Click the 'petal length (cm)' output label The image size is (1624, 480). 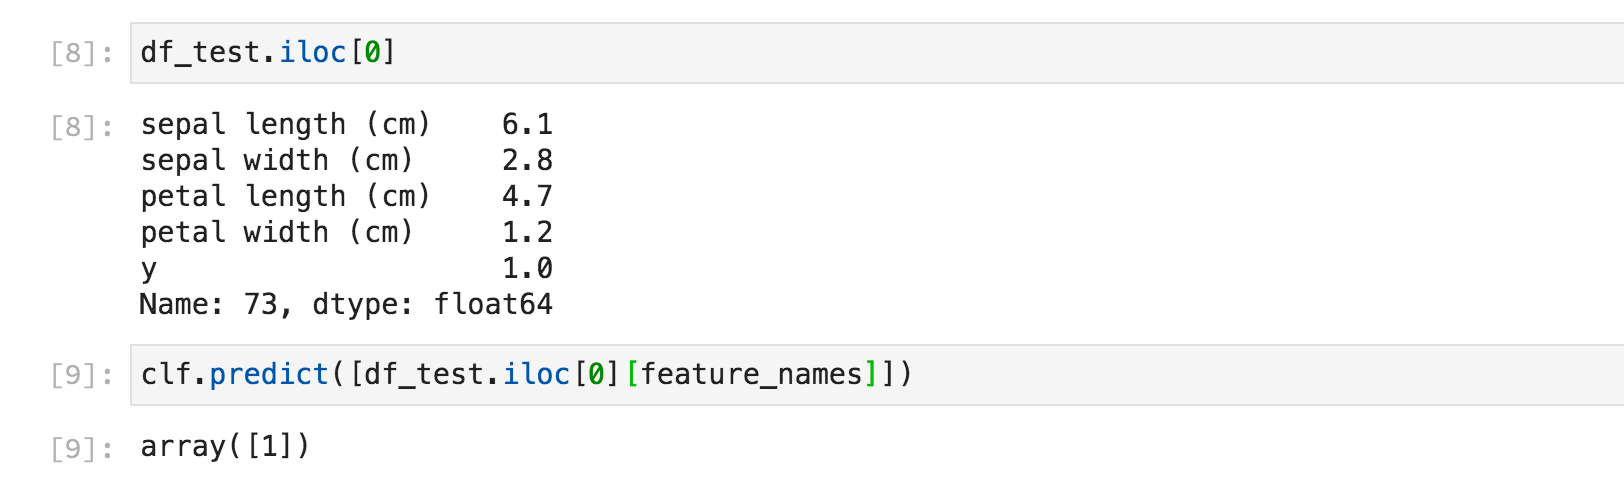[x=285, y=196]
